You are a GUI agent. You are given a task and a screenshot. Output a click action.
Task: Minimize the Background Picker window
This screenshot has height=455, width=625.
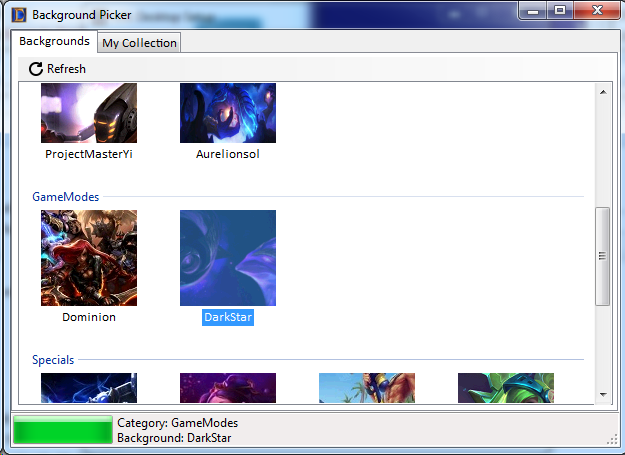click(x=533, y=11)
